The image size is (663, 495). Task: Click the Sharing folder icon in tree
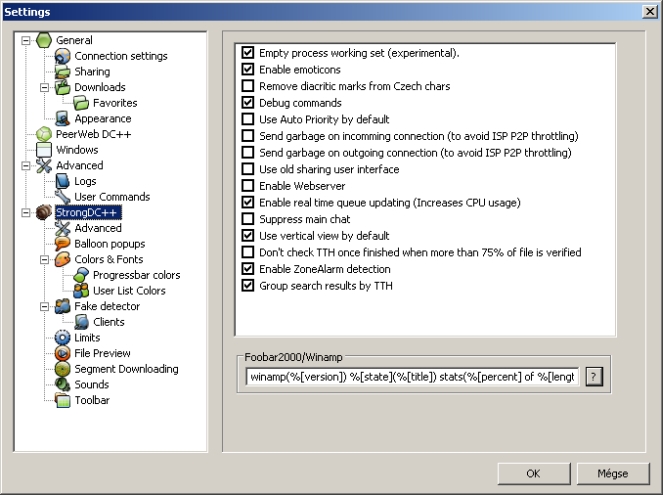(x=63, y=72)
